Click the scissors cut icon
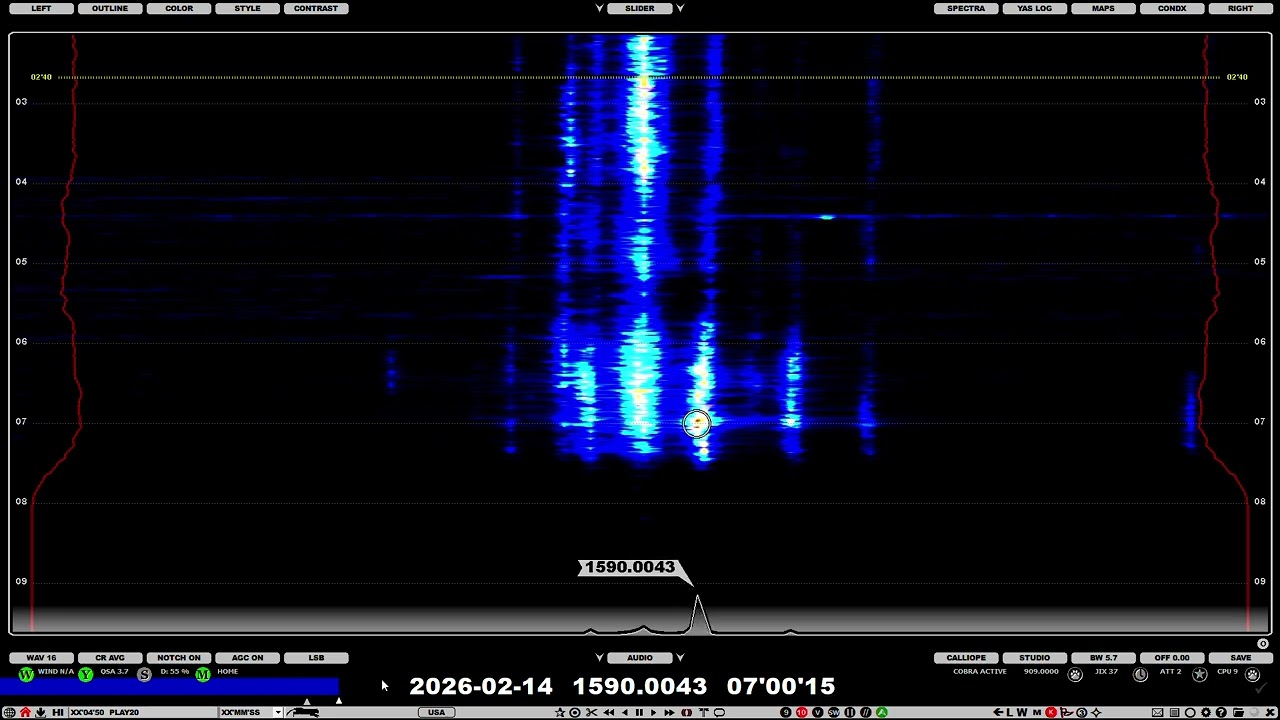Viewport: 1280px width, 720px height. point(591,713)
